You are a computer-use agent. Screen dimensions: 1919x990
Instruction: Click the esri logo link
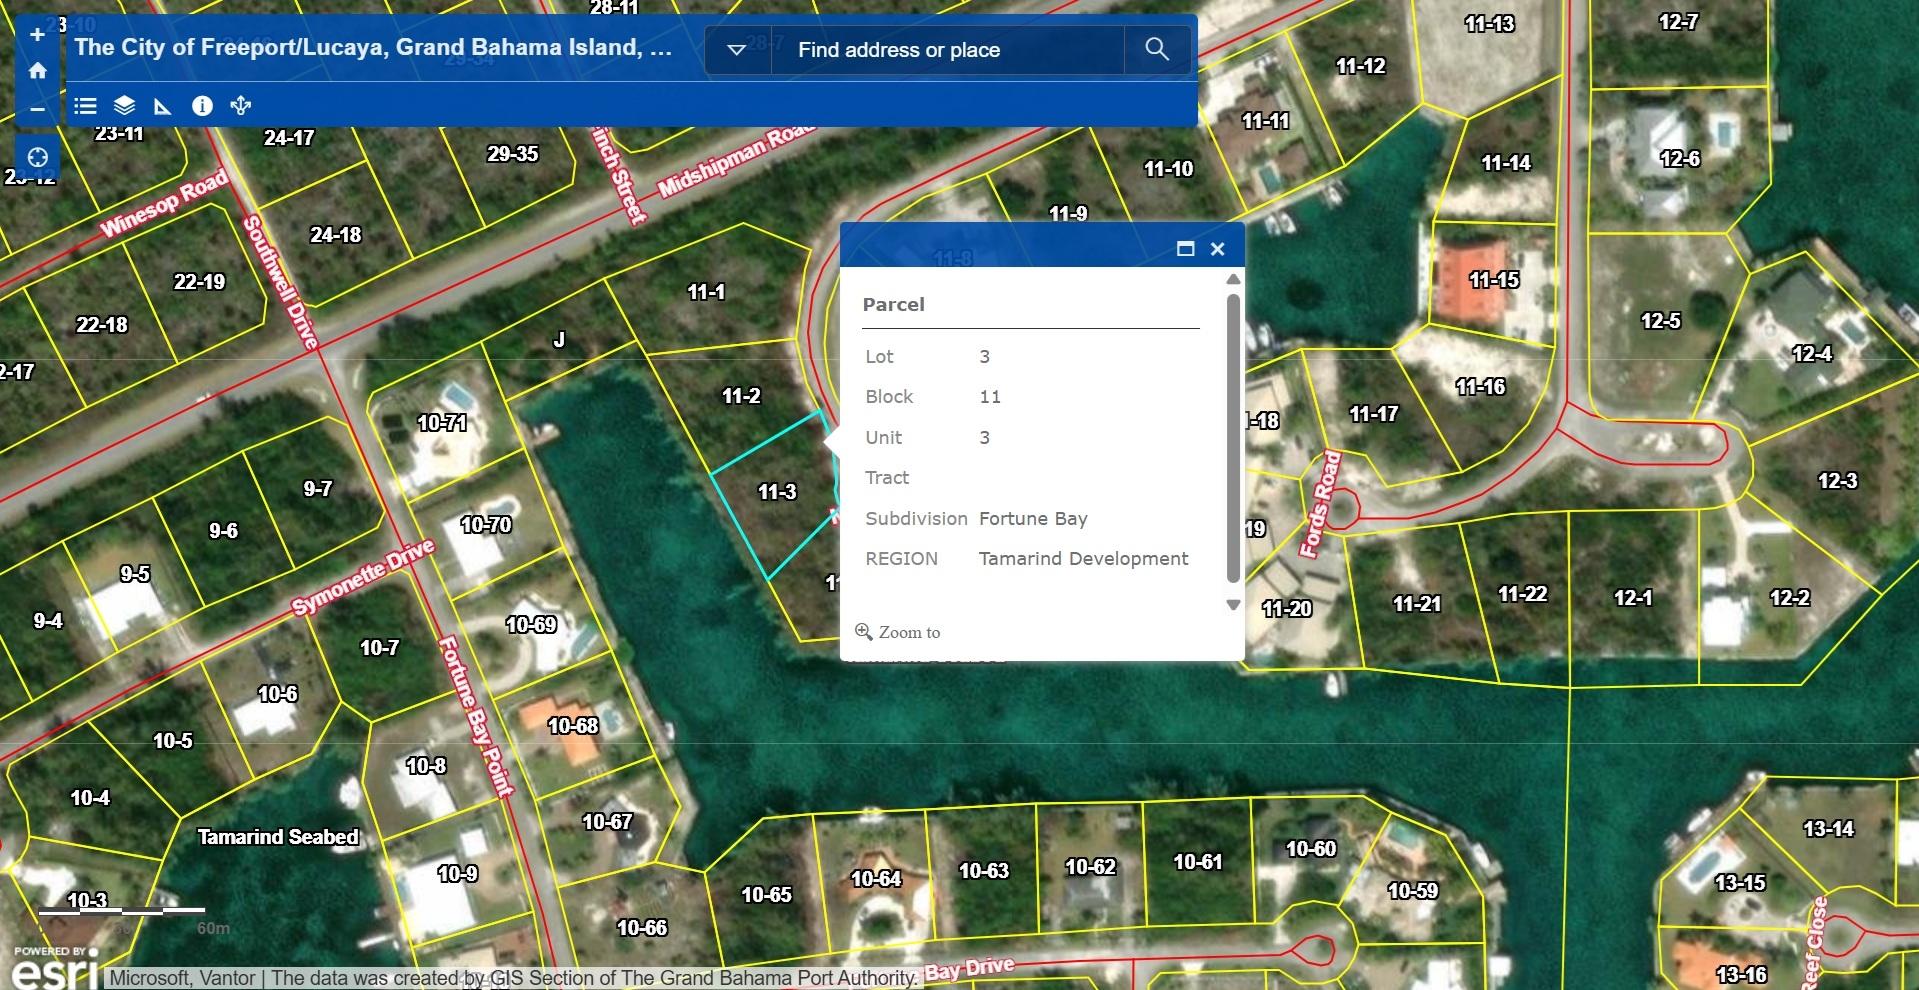pyautogui.click(x=55, y=972)
